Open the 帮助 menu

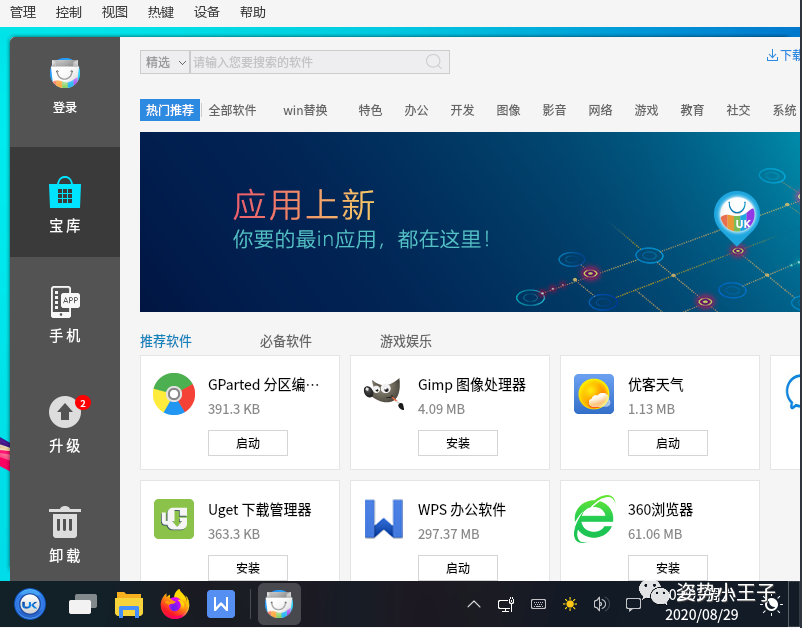coord(253,12)
